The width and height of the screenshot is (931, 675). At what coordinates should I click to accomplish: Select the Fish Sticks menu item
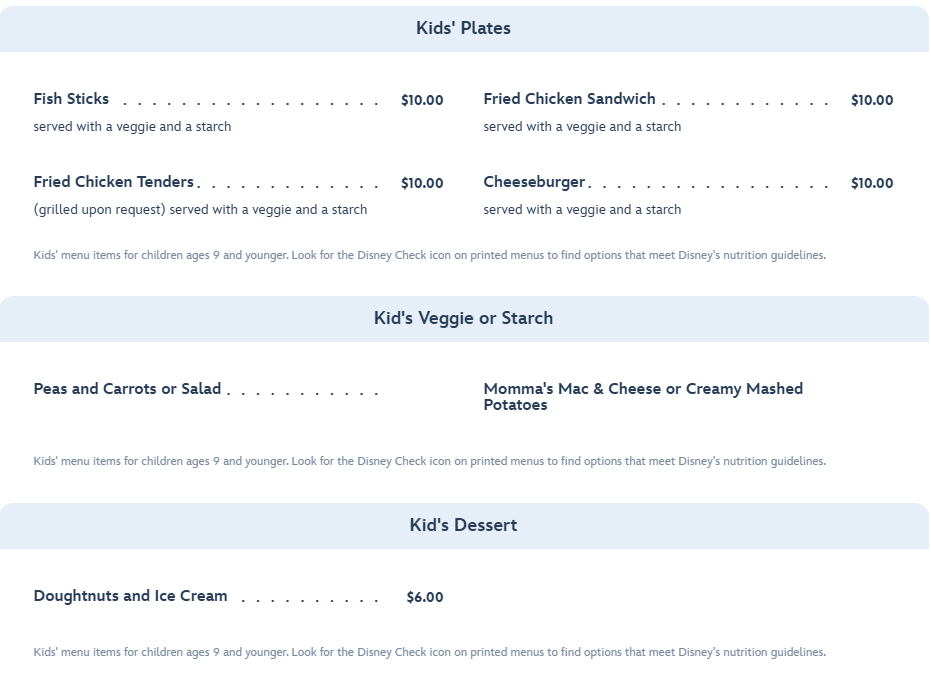(x=71, y=99)
